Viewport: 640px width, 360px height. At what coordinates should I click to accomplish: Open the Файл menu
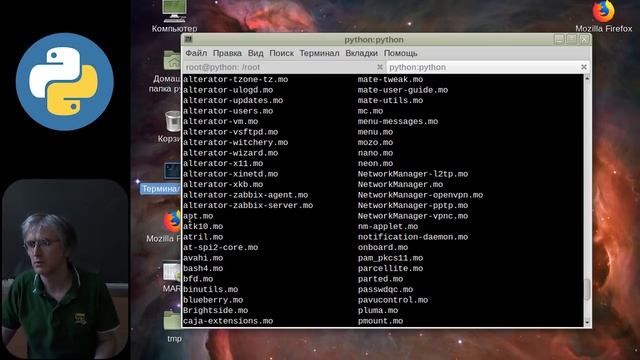click(x=196, y=53)
